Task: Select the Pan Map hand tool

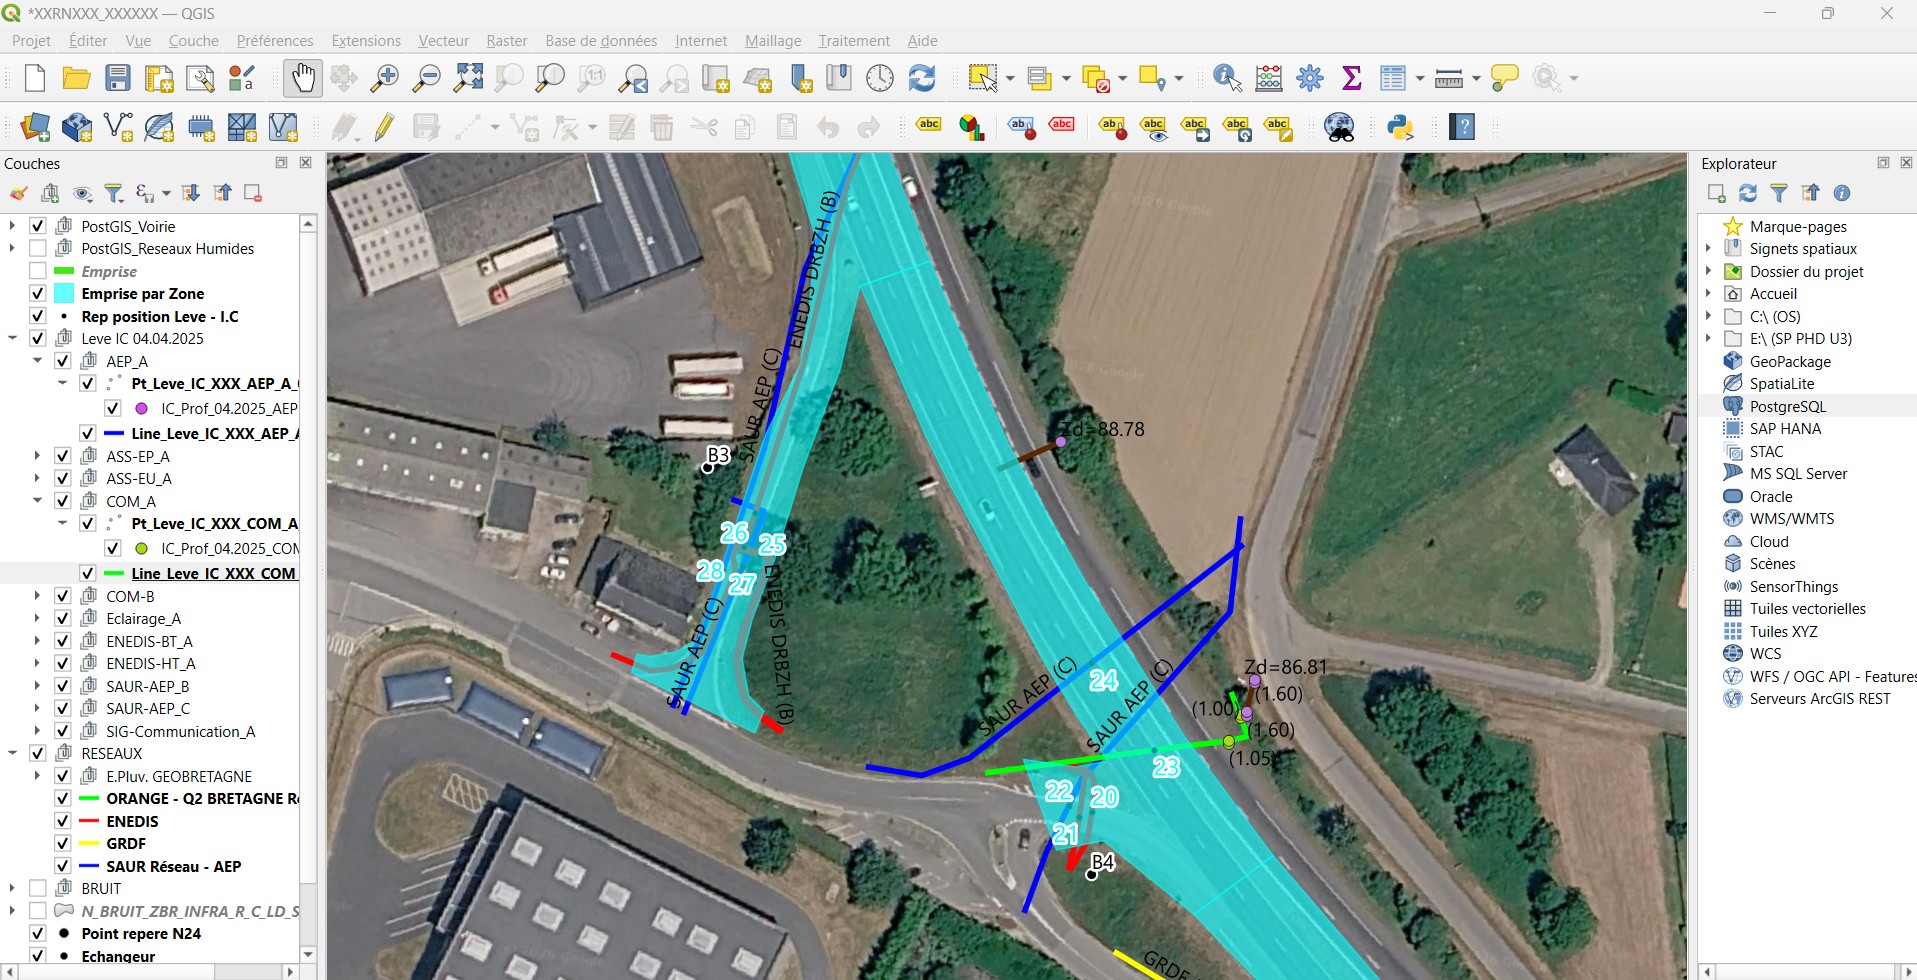Action: point(302,78)
